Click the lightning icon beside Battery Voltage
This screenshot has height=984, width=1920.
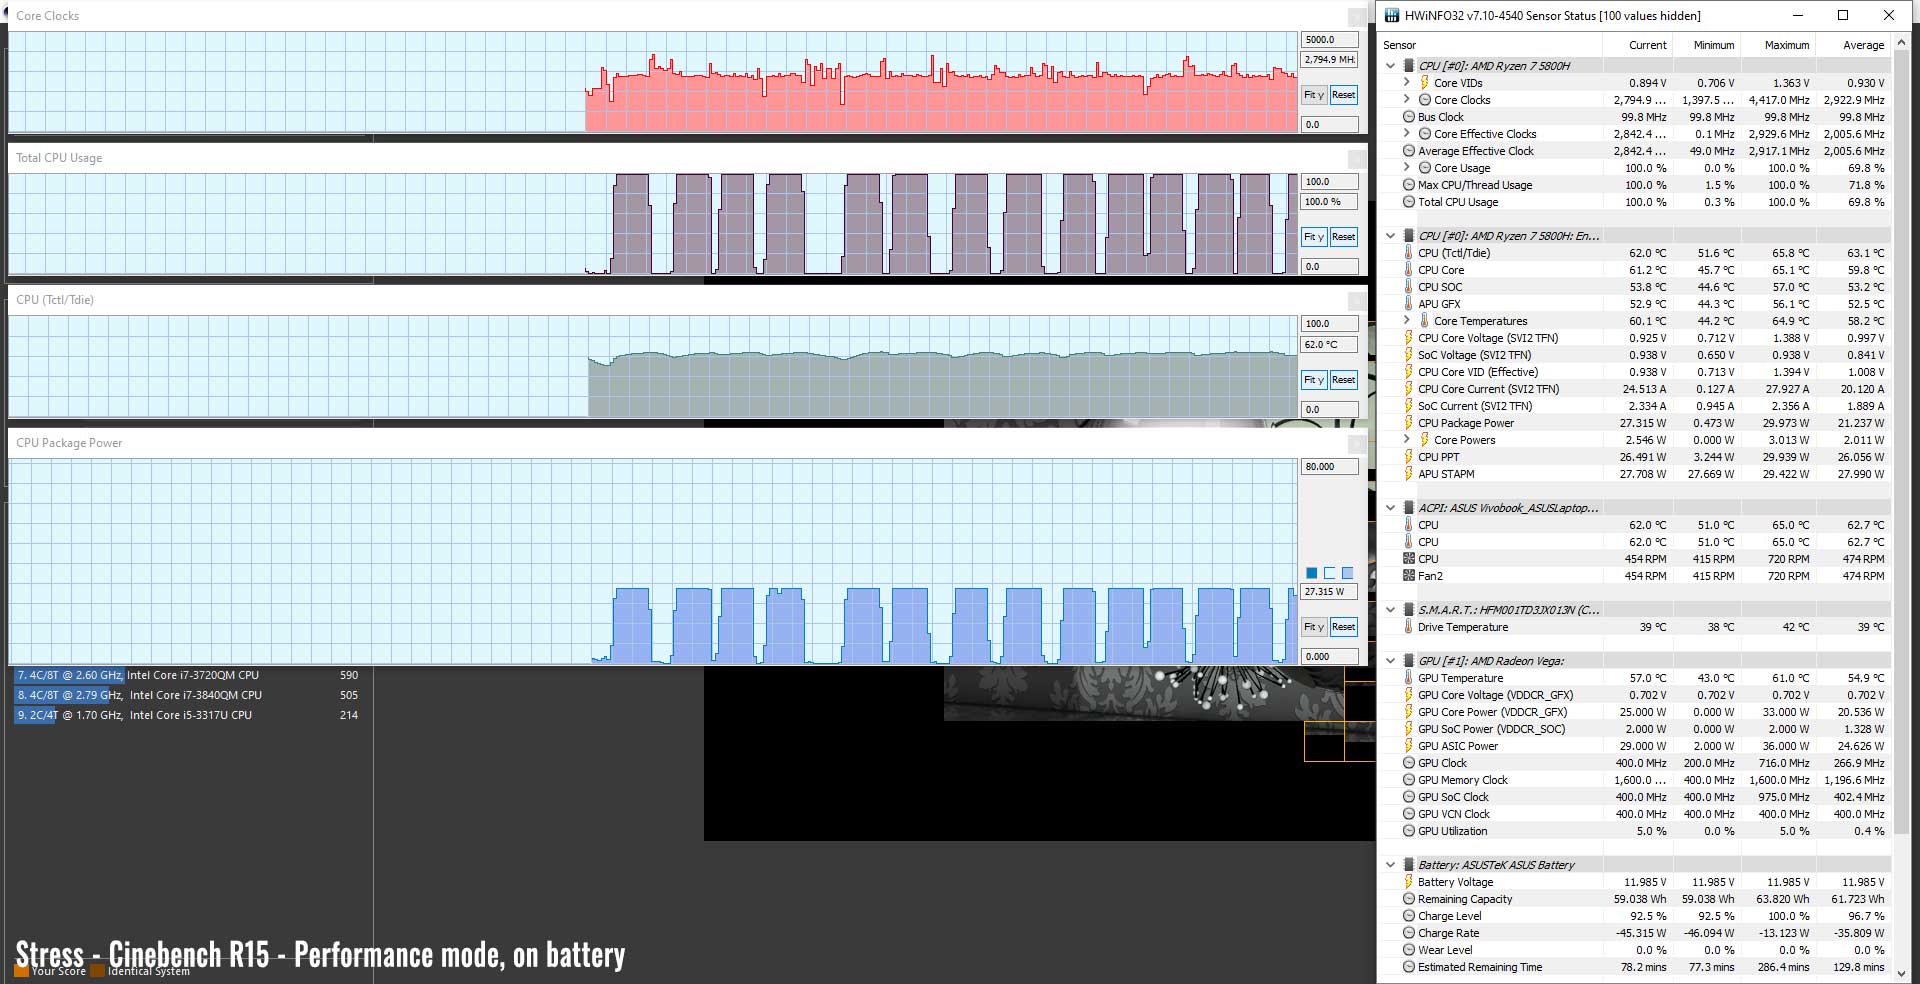[1409, 882]
